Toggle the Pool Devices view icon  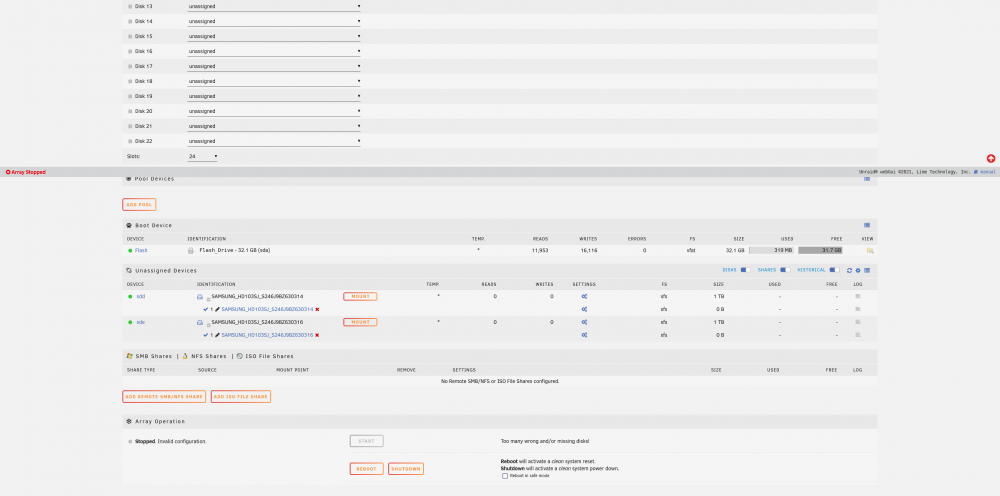(x=867, y=179)
